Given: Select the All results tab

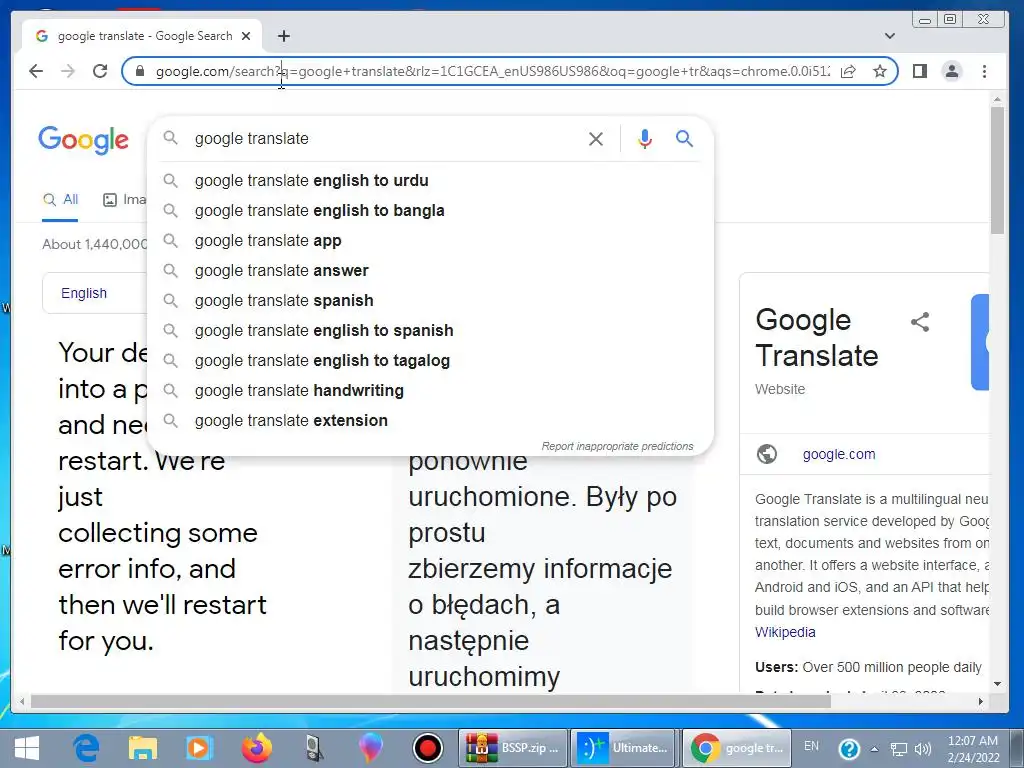Looking at the screenshot, I should pyautogui.click(x=61, y=200).
